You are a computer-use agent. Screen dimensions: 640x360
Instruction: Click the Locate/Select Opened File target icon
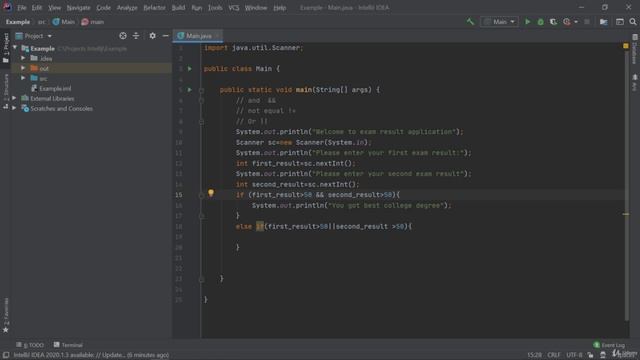point(123,36)
